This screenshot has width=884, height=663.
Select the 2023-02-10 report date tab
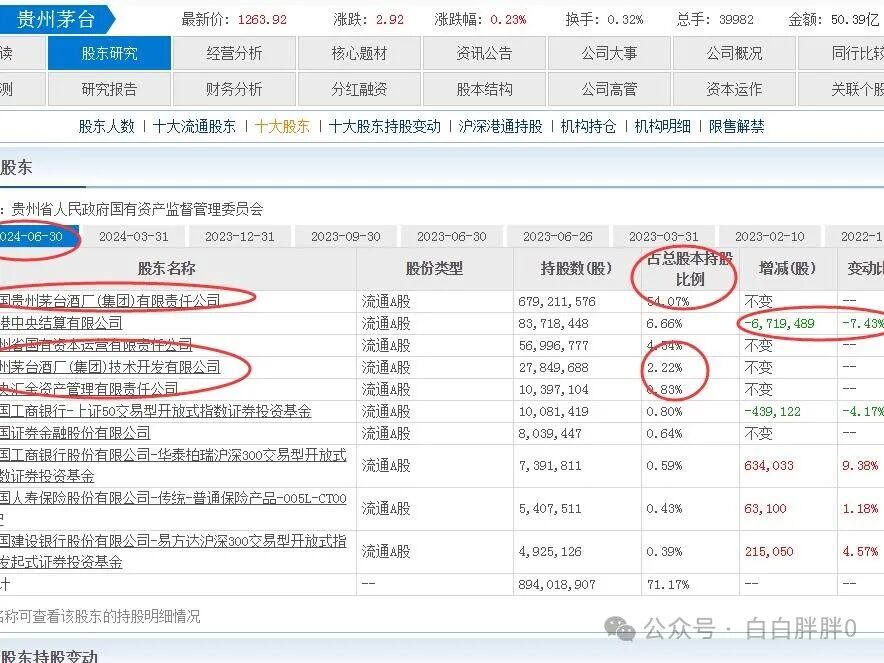pyautogui.click(x=770, y=237)
